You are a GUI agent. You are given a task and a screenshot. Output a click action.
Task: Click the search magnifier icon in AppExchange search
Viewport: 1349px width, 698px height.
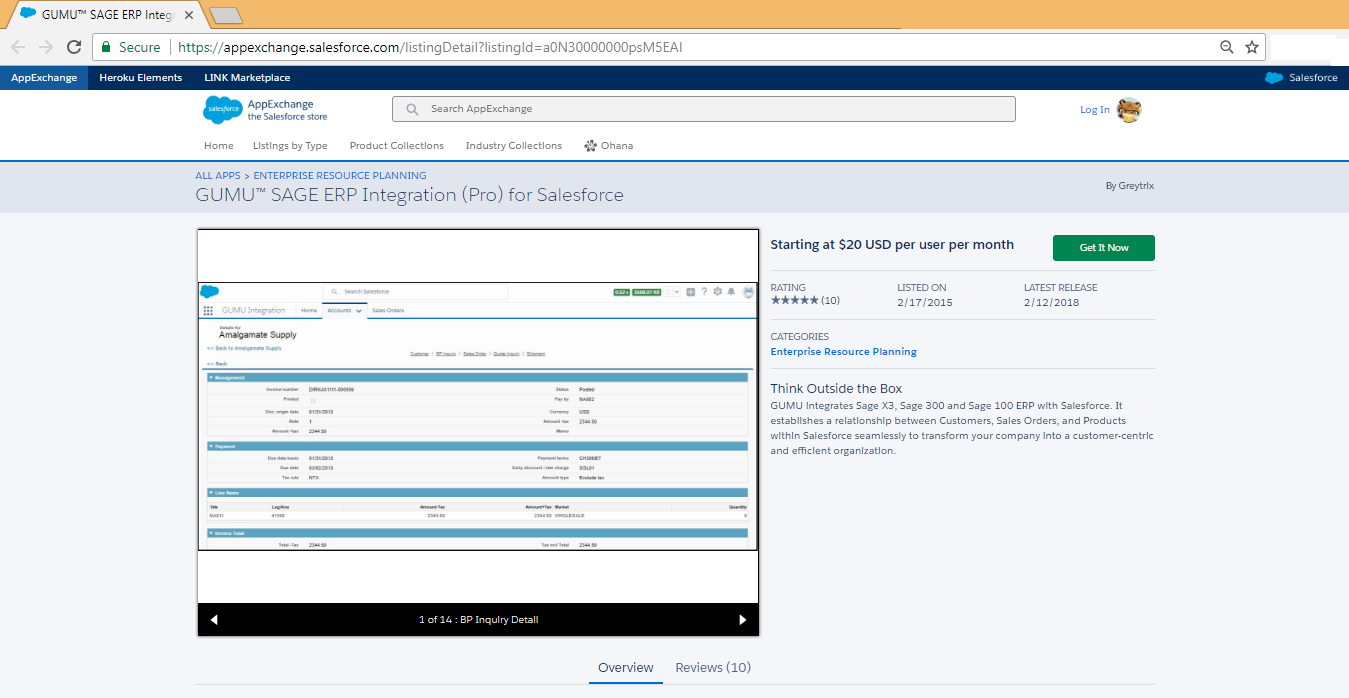point(412,109)
